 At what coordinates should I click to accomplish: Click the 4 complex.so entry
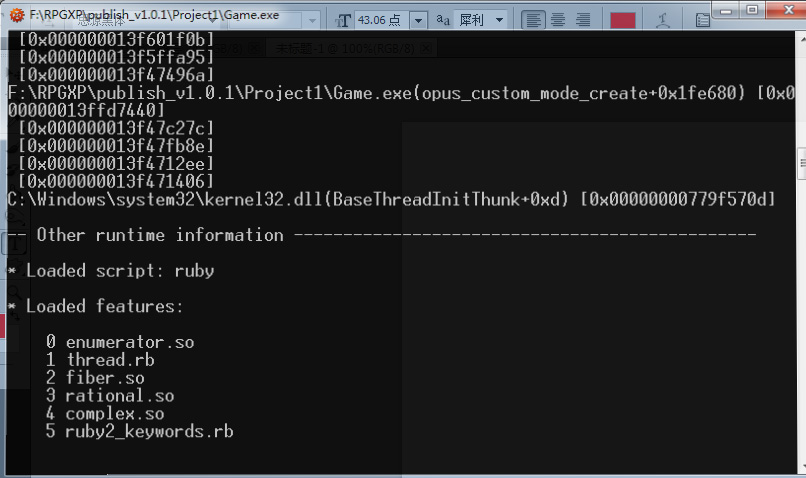(x=105, y=414)
